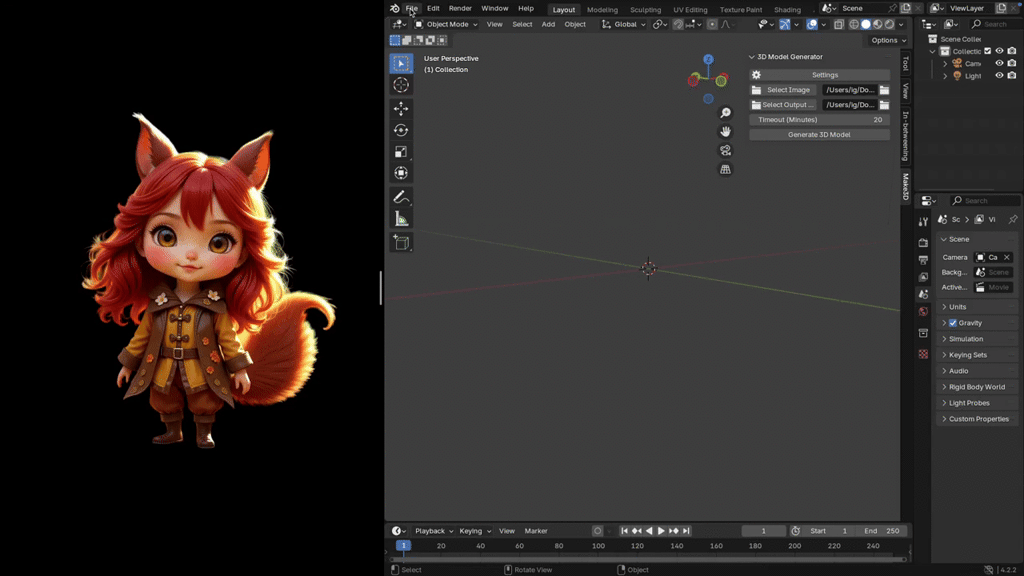1024x576 pixels.
Task: Select the Select Box tool
Action: 401,63
